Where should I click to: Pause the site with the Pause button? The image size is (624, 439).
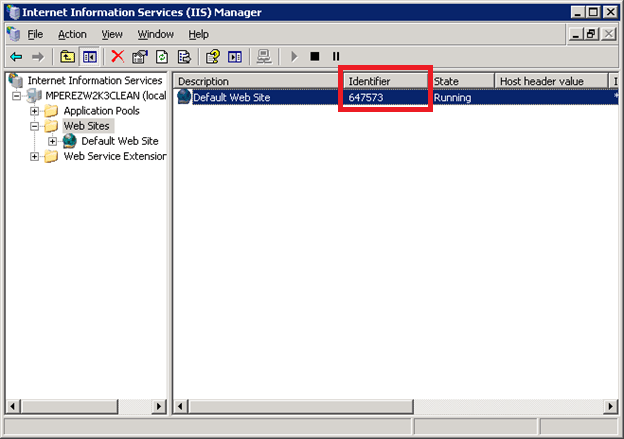point(336,57)
